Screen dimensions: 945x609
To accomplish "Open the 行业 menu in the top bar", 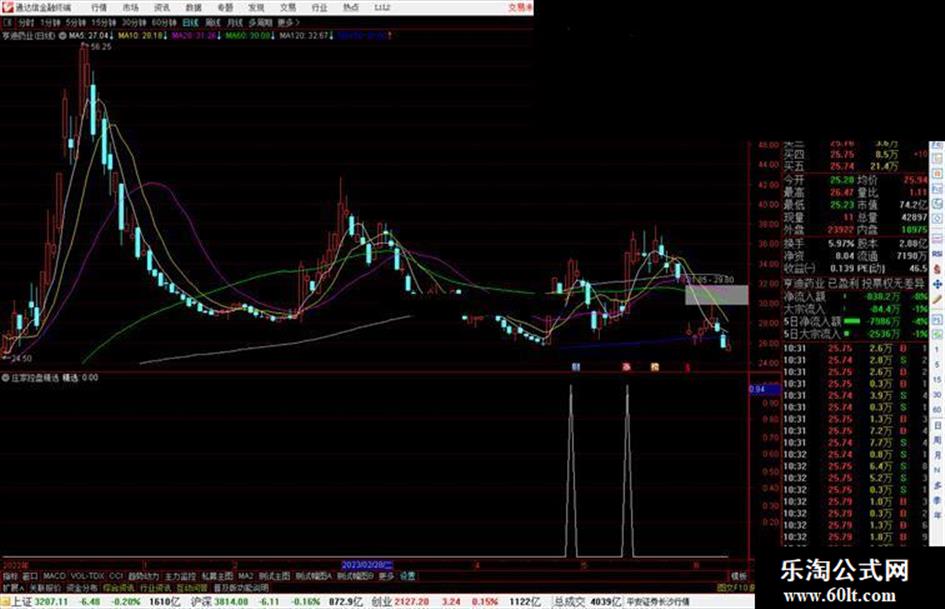I will pyautogui.click(x=319, y=8).
